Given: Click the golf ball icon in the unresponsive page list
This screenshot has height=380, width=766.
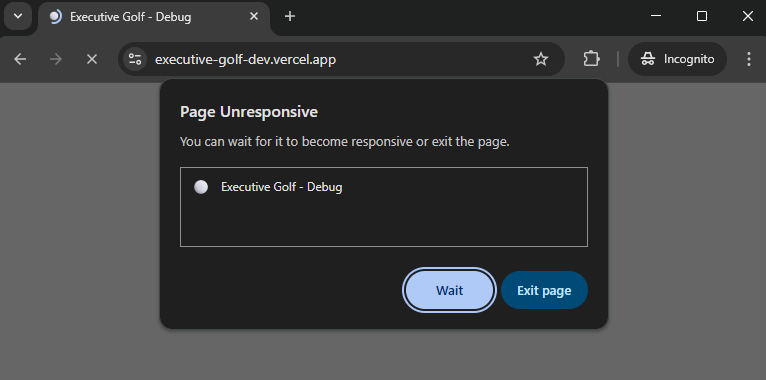Looking at the screenshot, I should pos(201,187).
